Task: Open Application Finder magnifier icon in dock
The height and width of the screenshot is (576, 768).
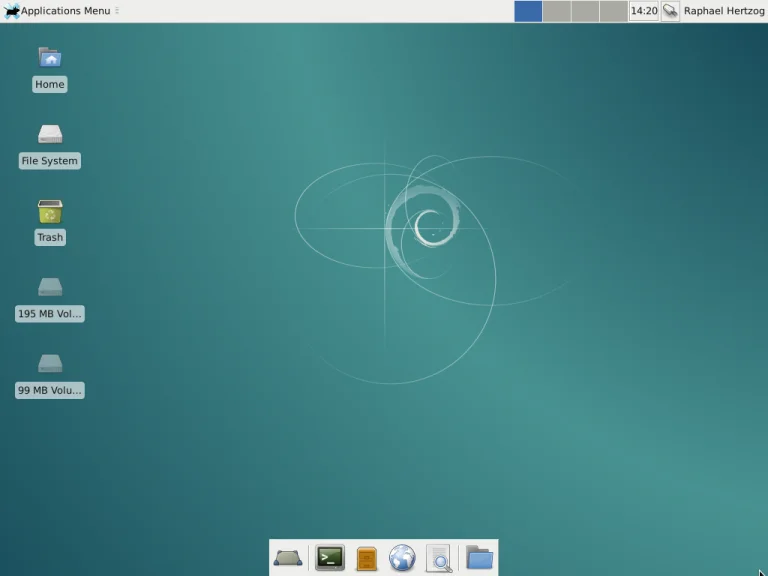Action: point(438,558)
